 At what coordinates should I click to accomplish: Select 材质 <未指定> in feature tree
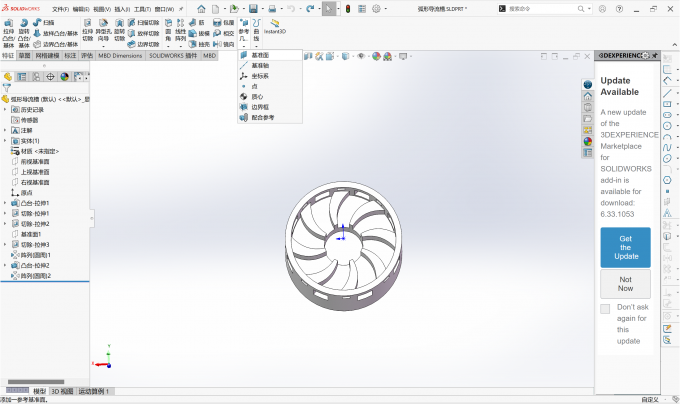tap(35, 151)
